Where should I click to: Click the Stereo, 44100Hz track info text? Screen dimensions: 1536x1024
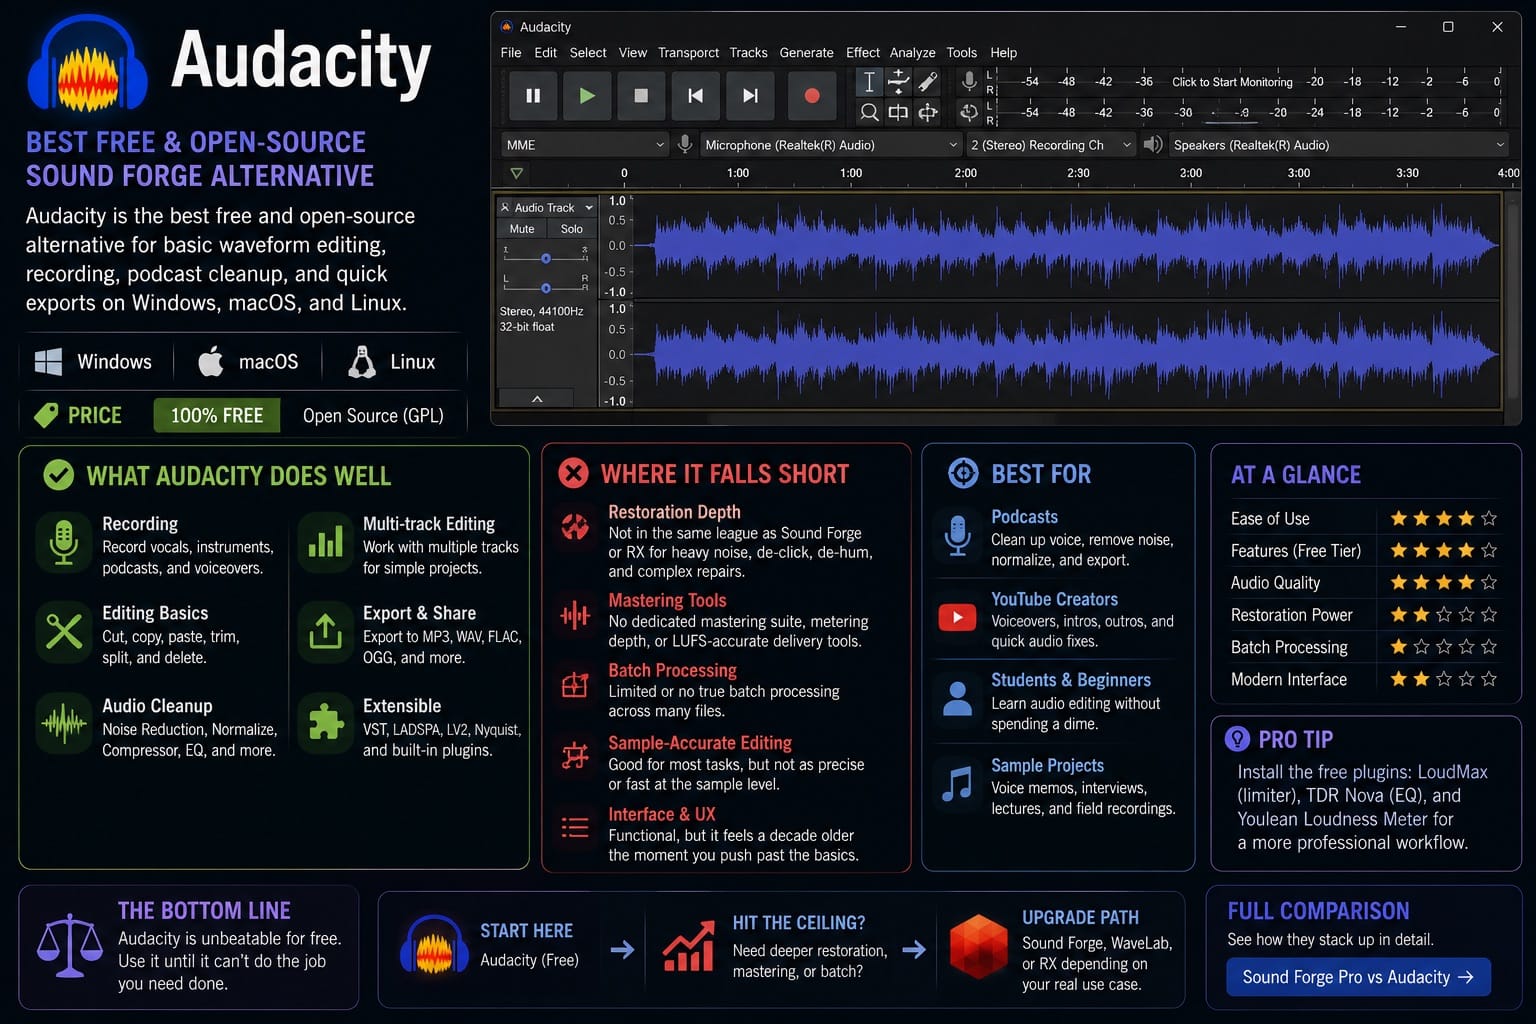tap(541, 311)
